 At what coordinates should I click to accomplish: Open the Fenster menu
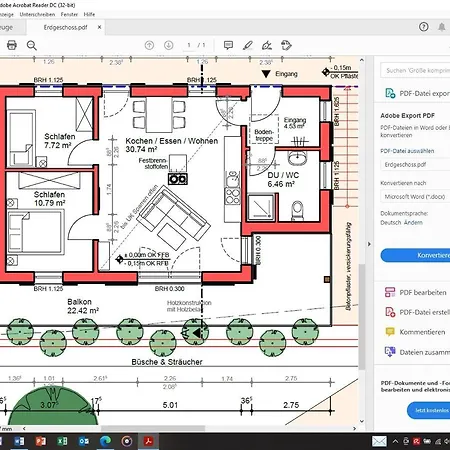click(69, 14)
